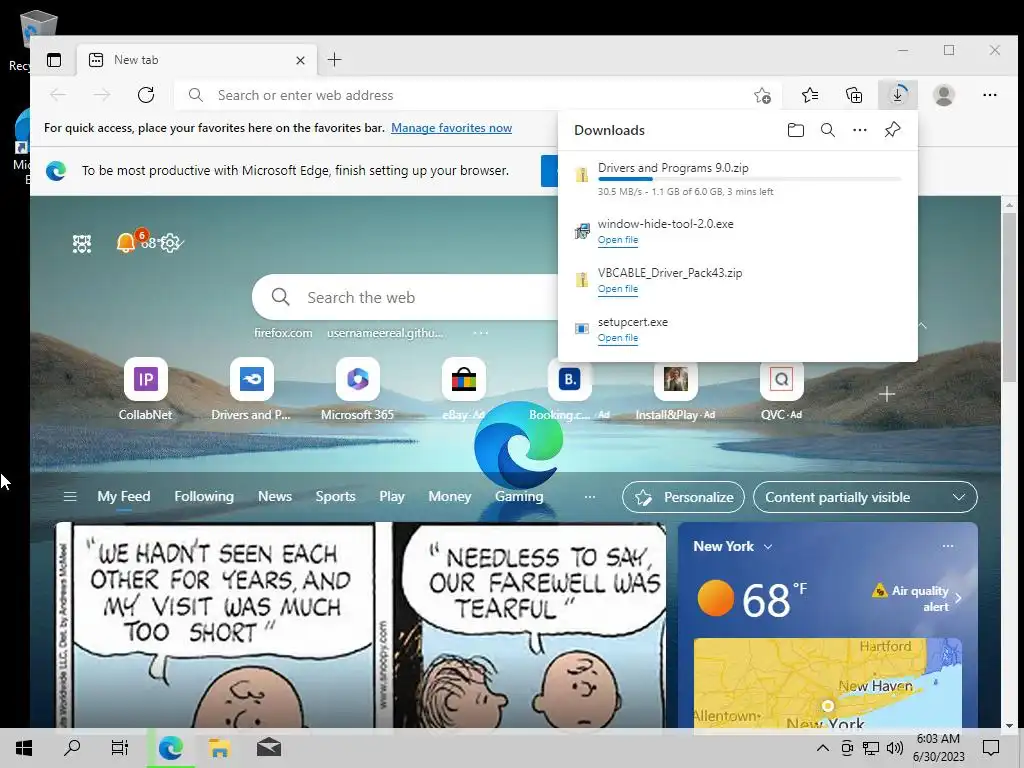Select My Feed tab

tap(123, 497)
